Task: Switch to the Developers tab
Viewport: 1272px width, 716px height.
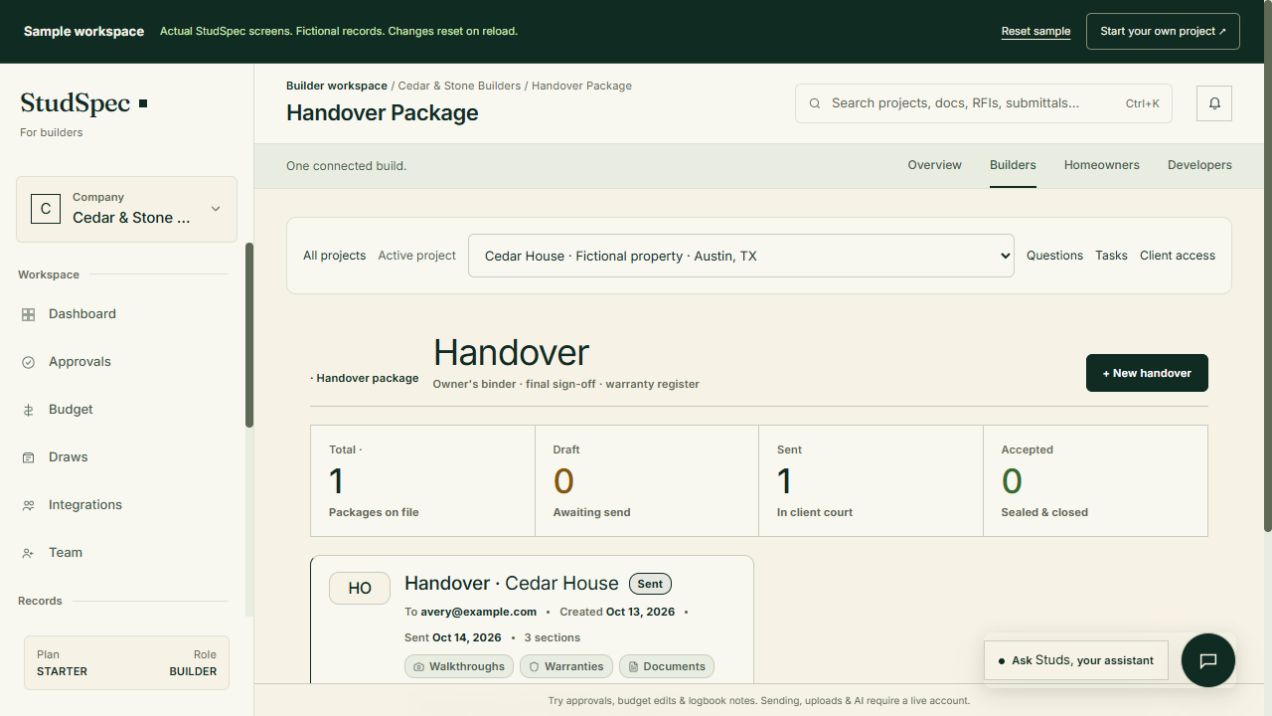Action: 1199,165
